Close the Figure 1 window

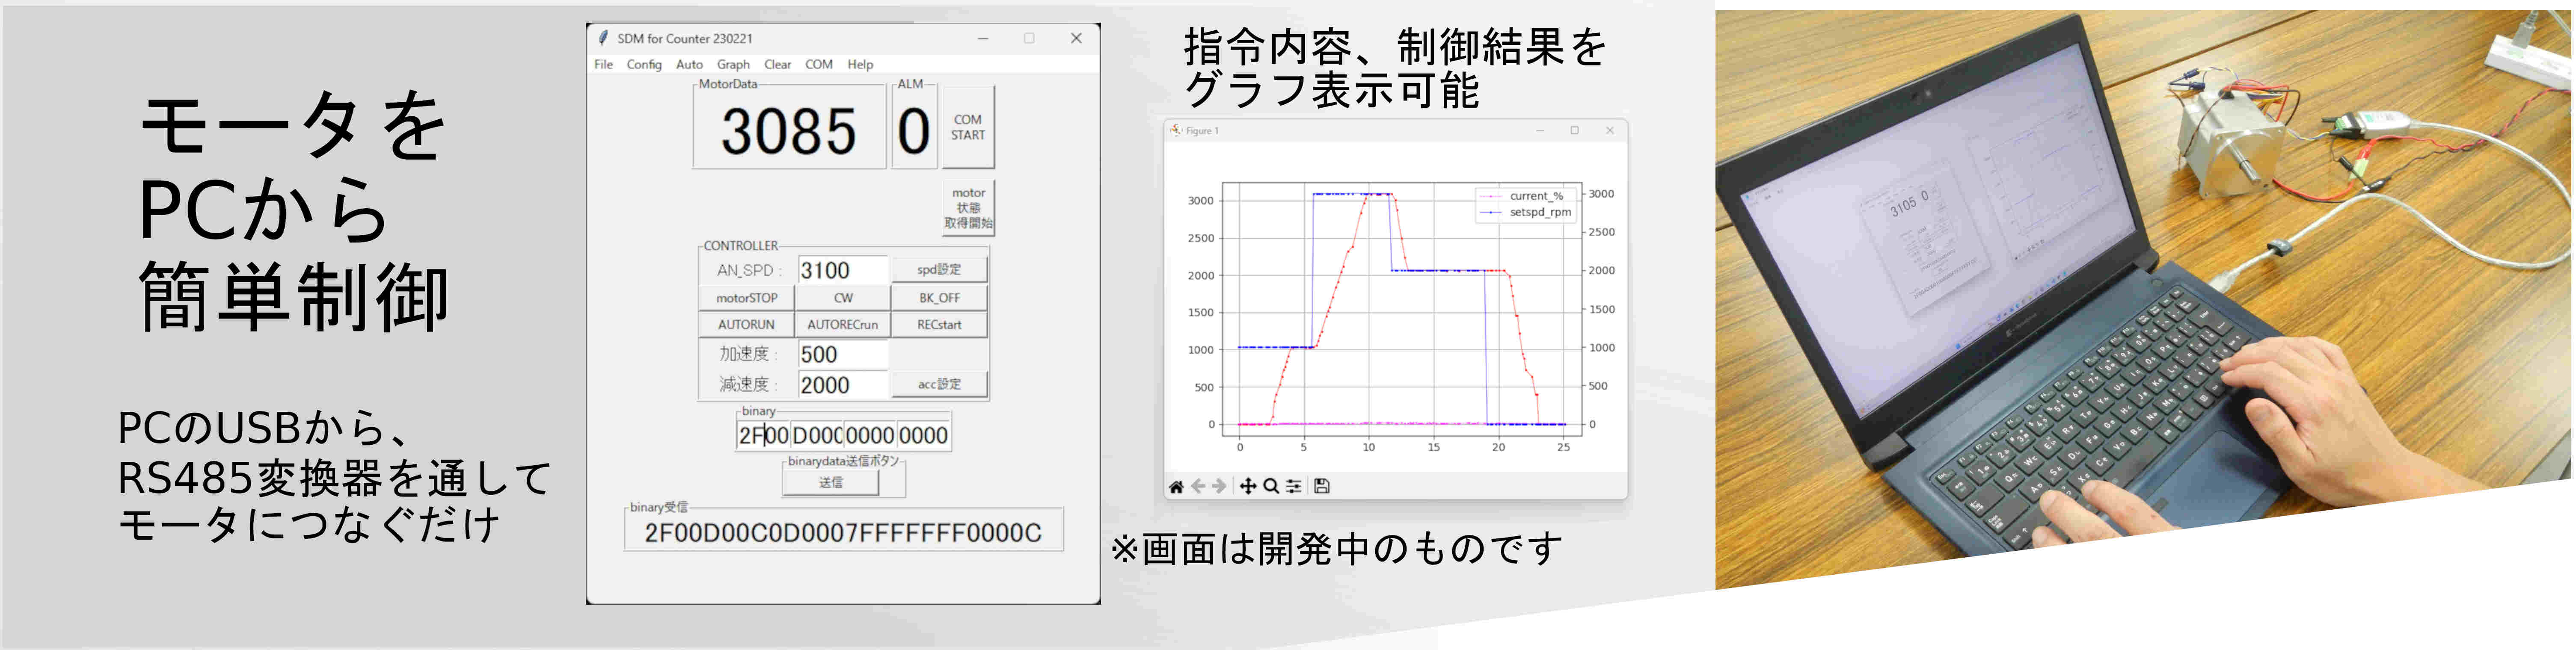1609,130
